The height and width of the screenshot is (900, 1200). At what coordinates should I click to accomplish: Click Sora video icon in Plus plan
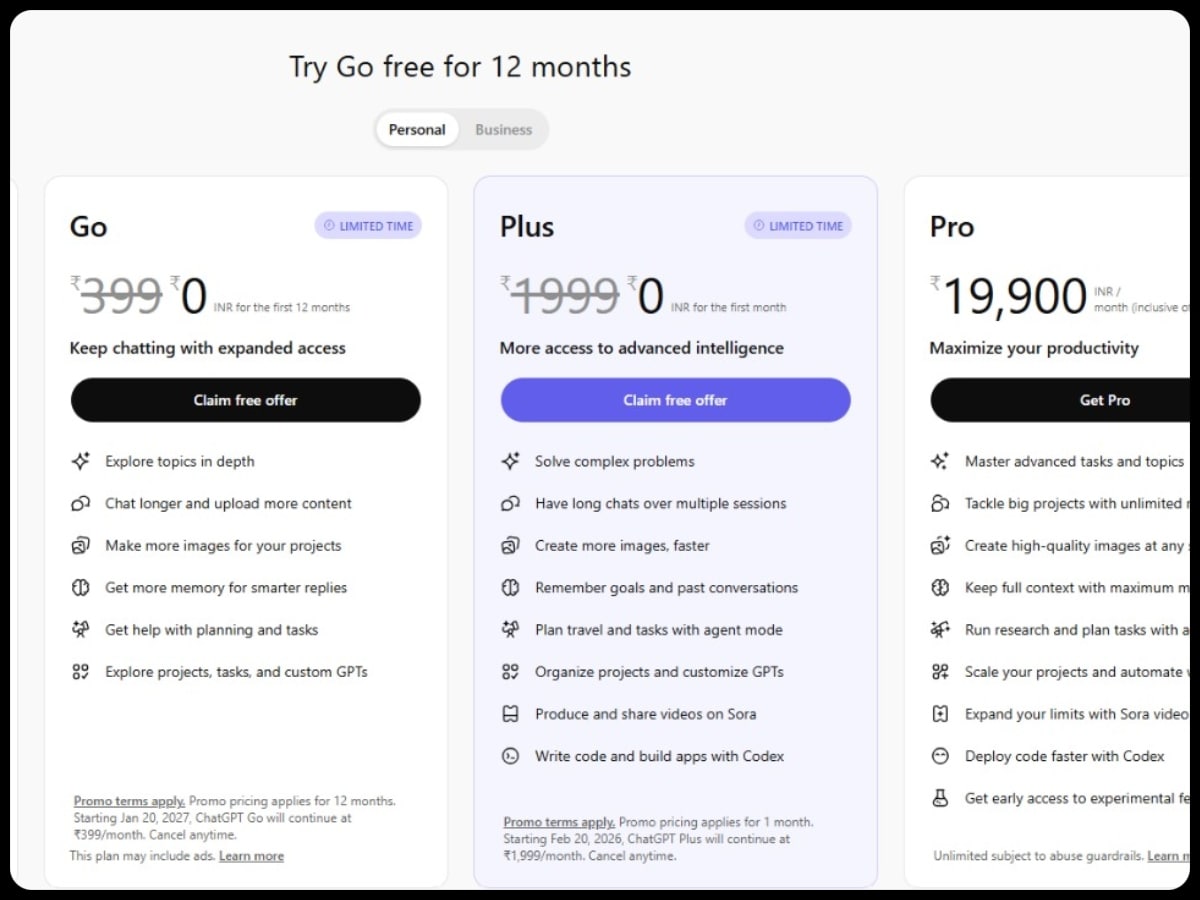(510, 714)
